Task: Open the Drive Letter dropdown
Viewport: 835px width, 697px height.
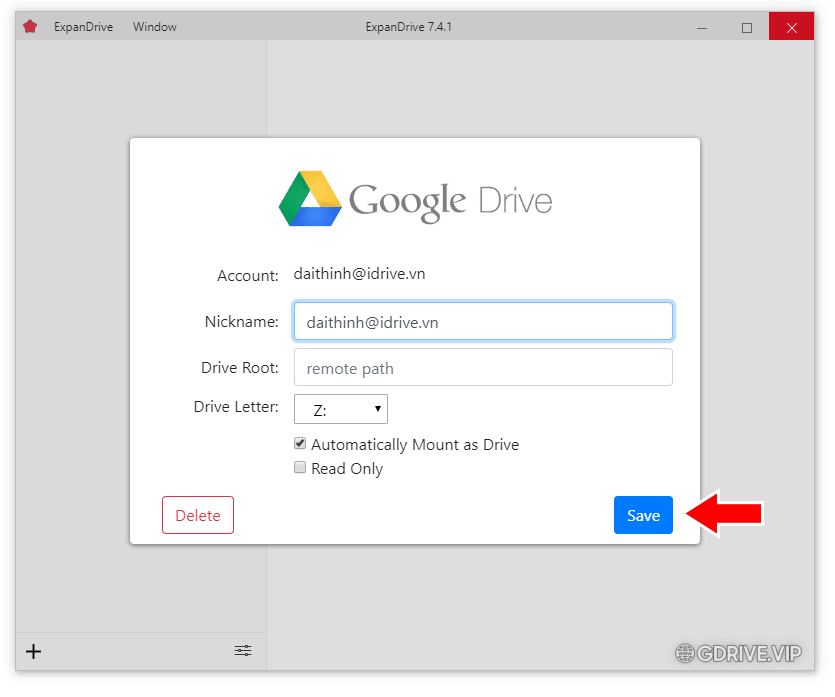Action: pyautogui.click(x=341, y=409)
